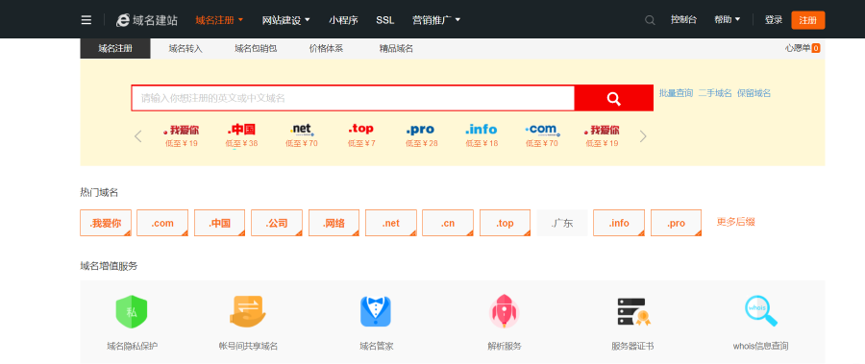Expand the 域名注册 dropdown in header

pyautogui.click(x=219, y=20)
